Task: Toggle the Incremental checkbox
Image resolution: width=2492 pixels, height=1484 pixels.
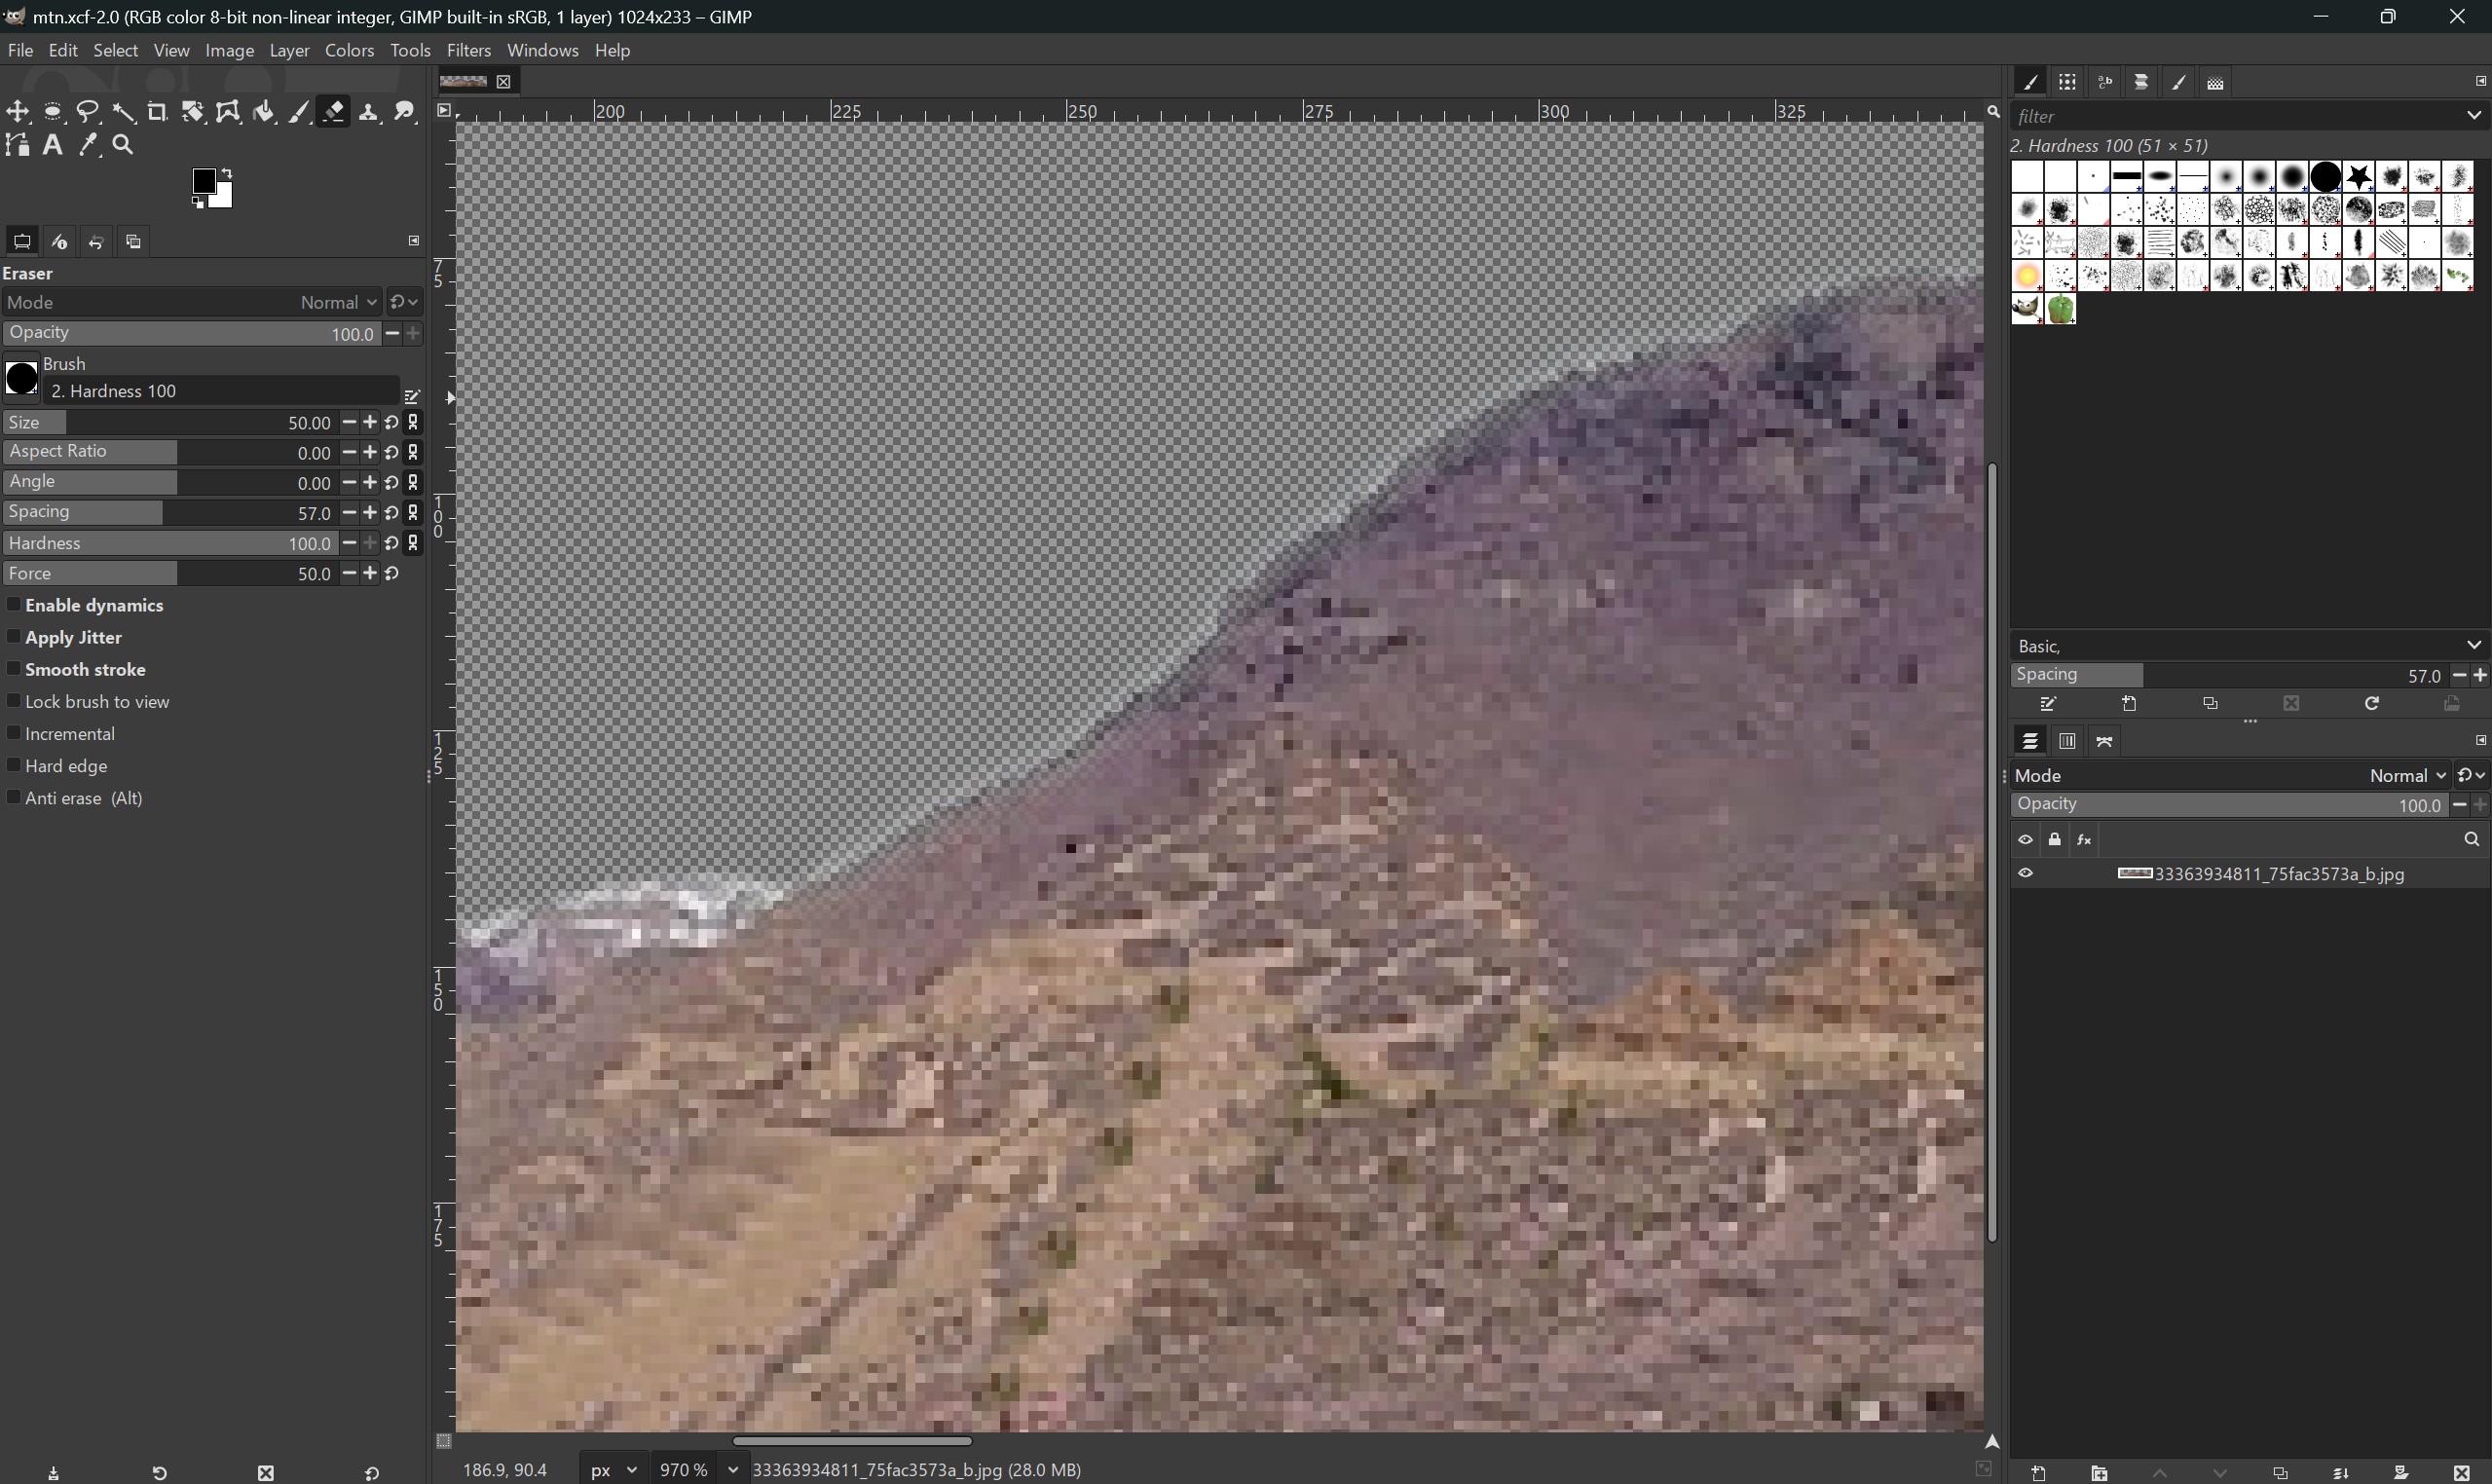Action: [x=14, y=734]
